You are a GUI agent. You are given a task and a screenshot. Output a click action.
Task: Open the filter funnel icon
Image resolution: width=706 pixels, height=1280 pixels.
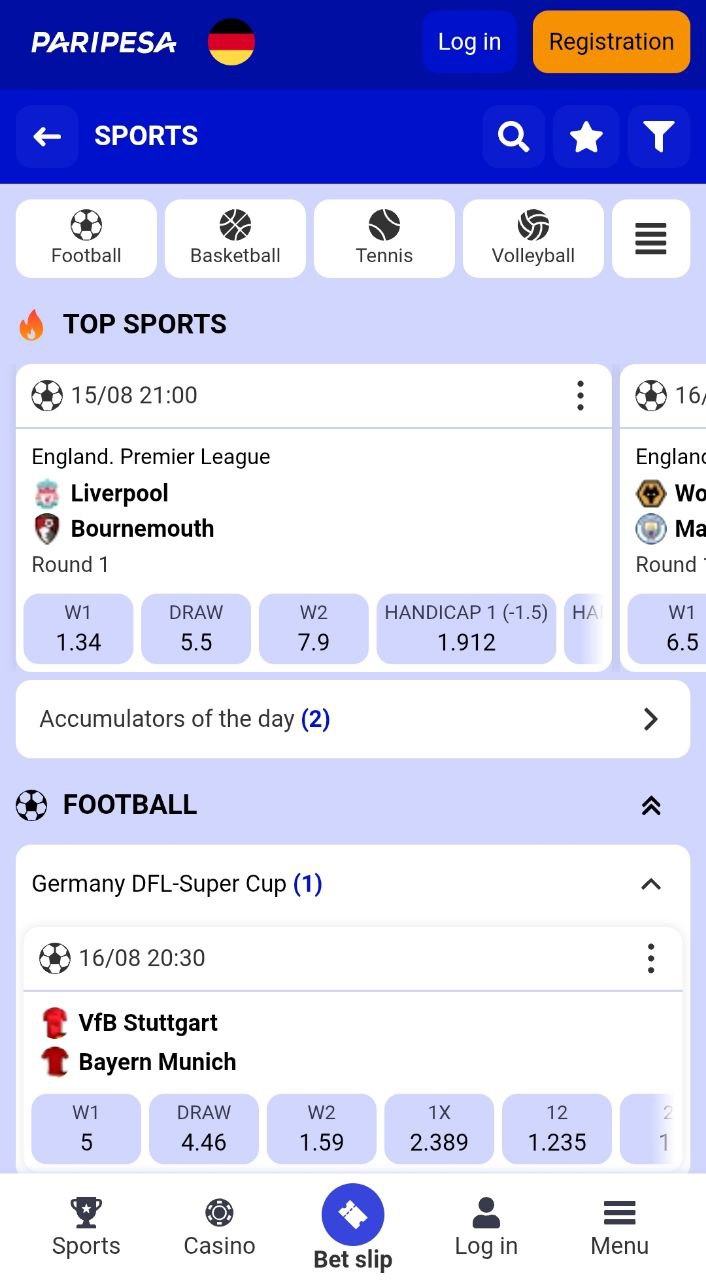click(x=659, y=136)
